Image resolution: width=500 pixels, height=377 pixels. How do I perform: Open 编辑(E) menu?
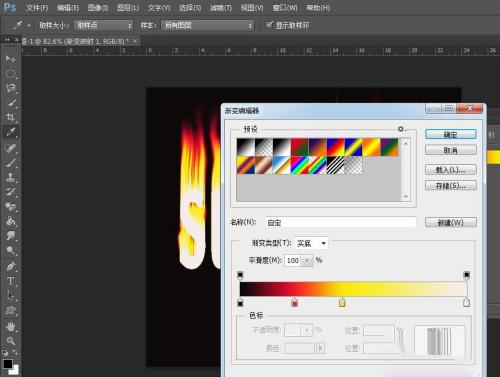click(x=68, y=8)
